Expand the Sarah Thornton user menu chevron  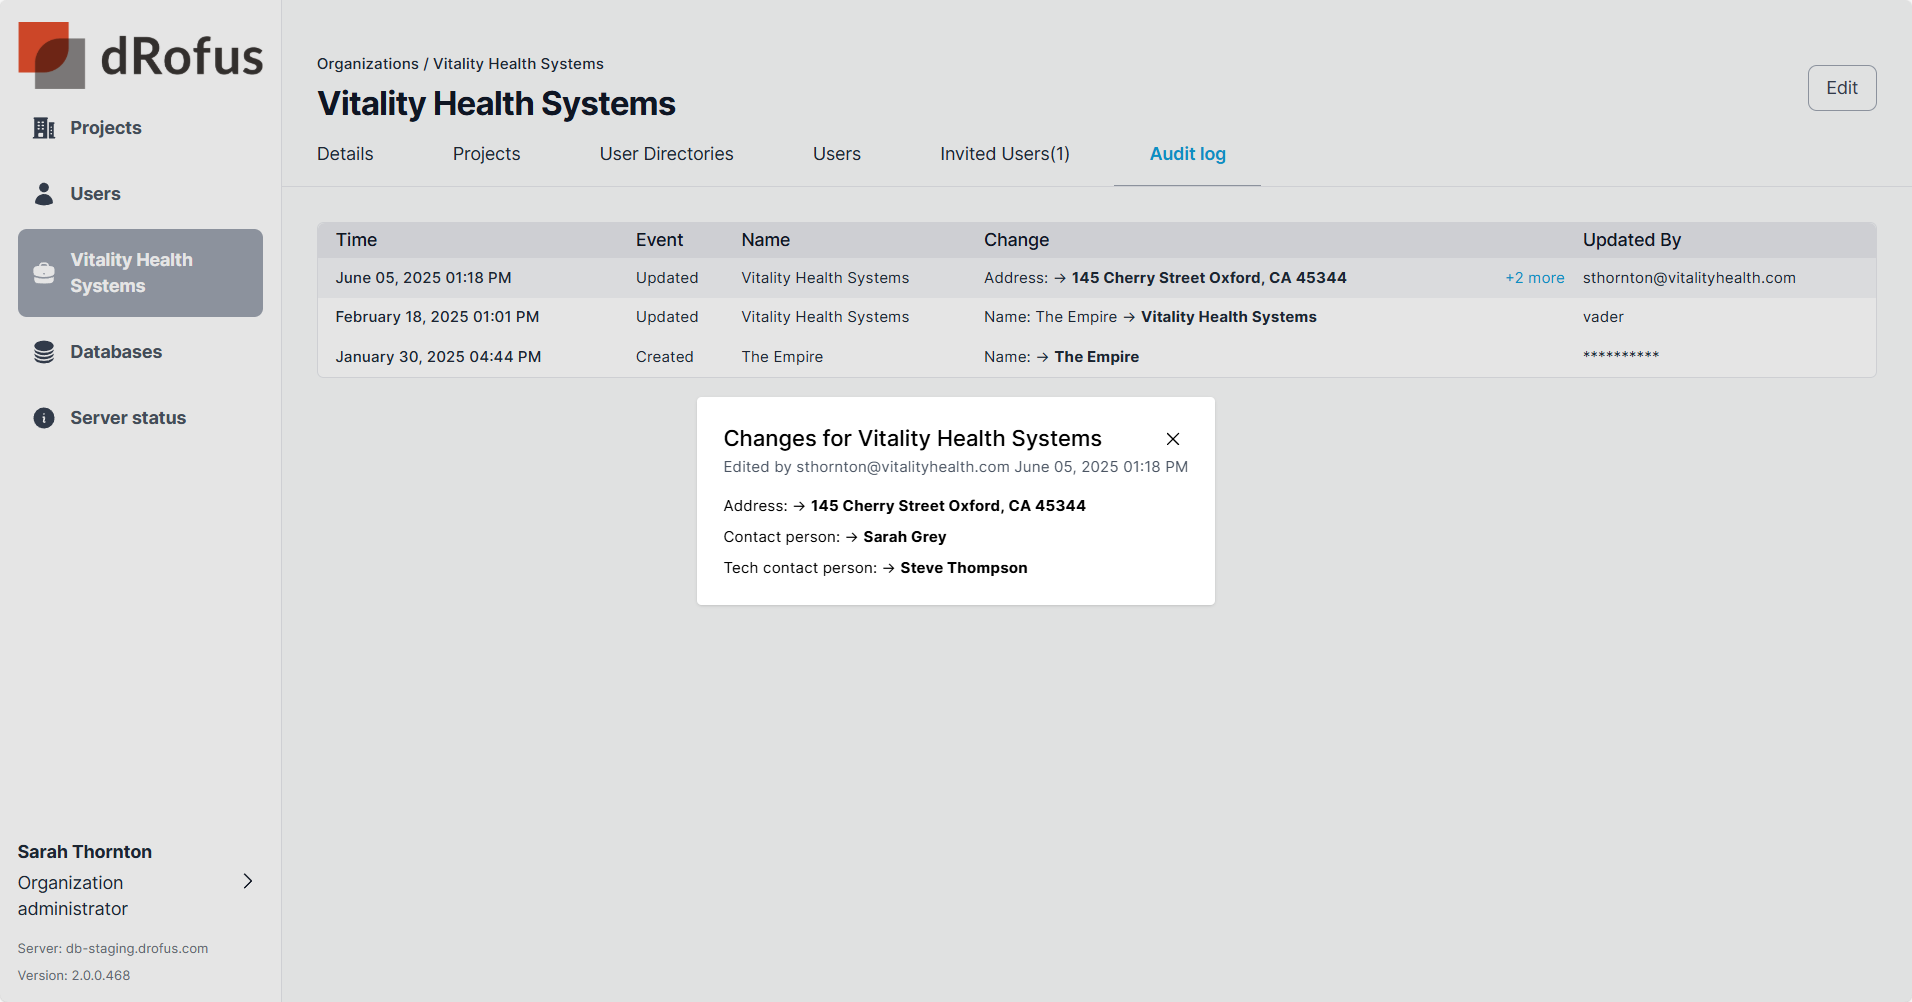pos(248,881)
